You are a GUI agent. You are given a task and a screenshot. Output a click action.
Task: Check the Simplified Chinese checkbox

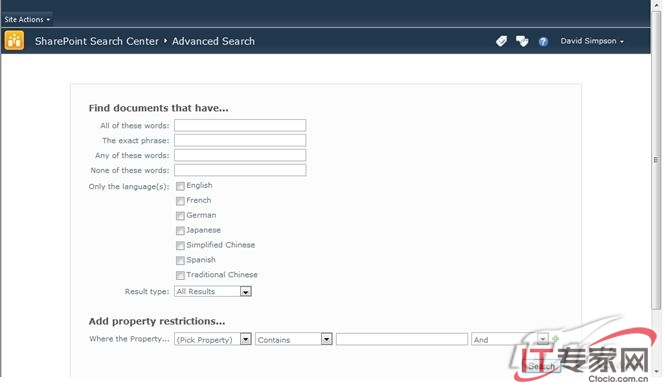180,245
